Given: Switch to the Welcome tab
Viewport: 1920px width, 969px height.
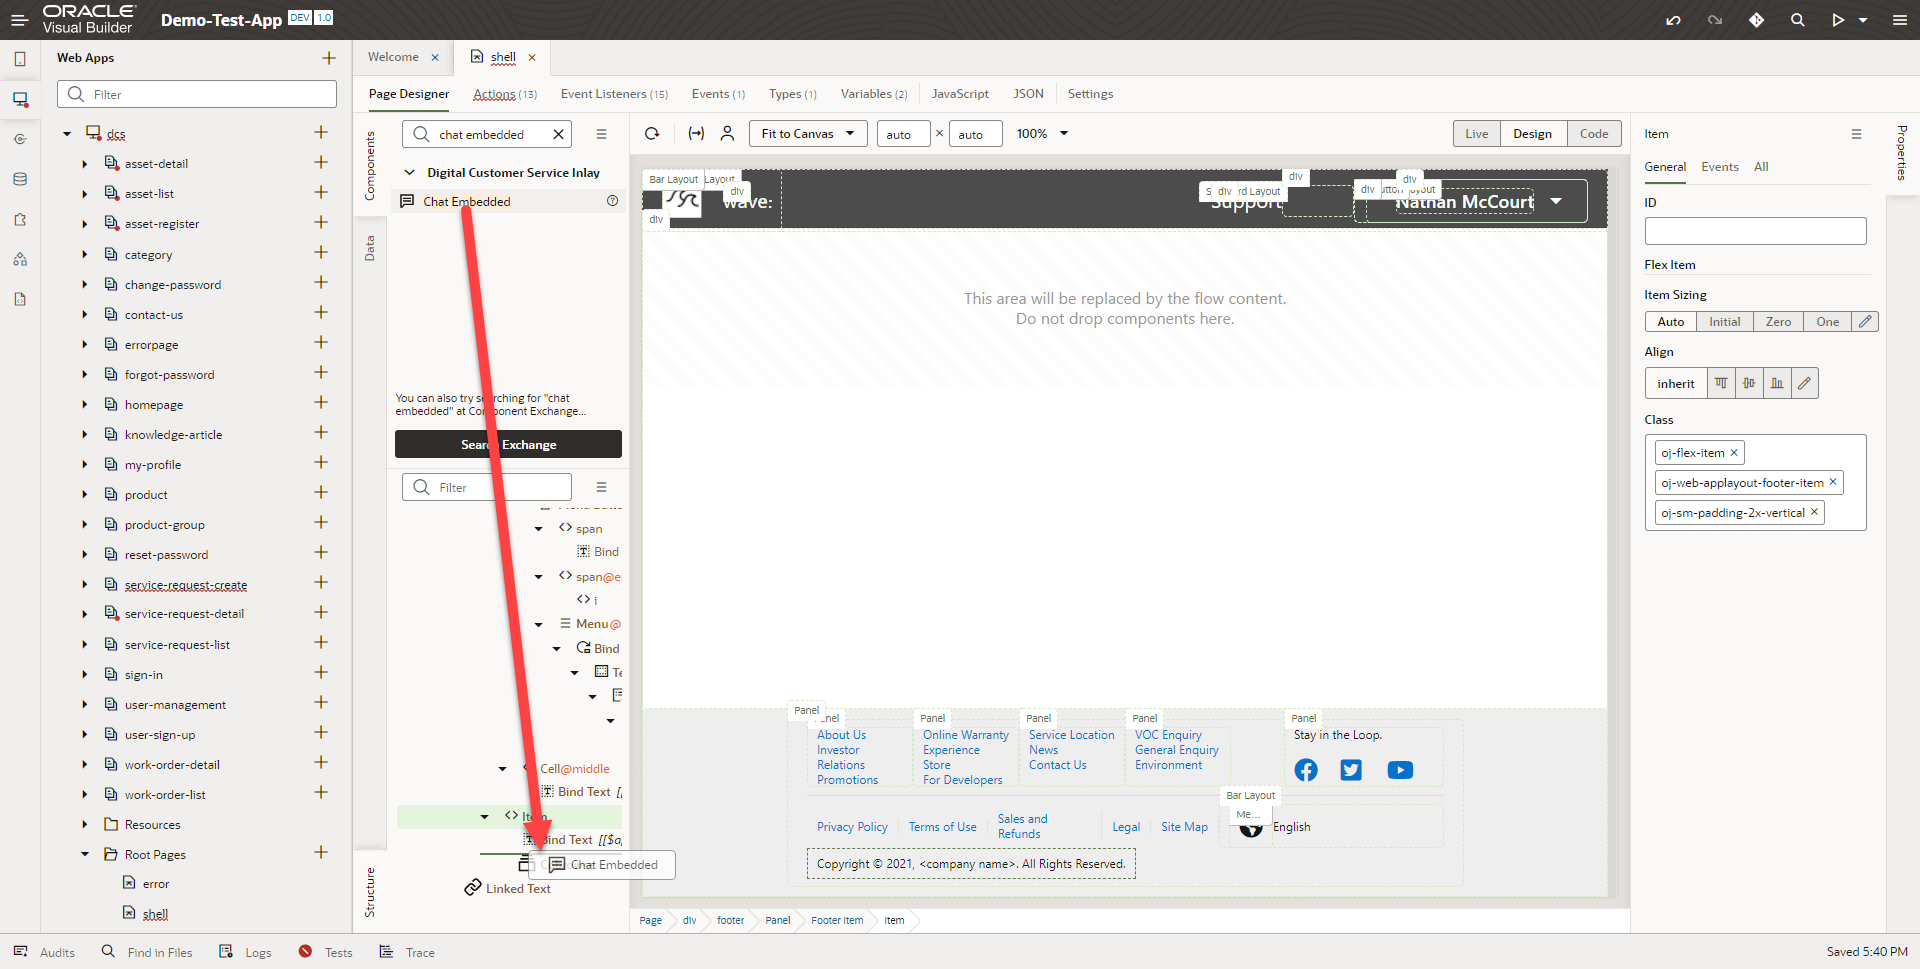Looking at the screenshot, I should (x=393, y=57).
